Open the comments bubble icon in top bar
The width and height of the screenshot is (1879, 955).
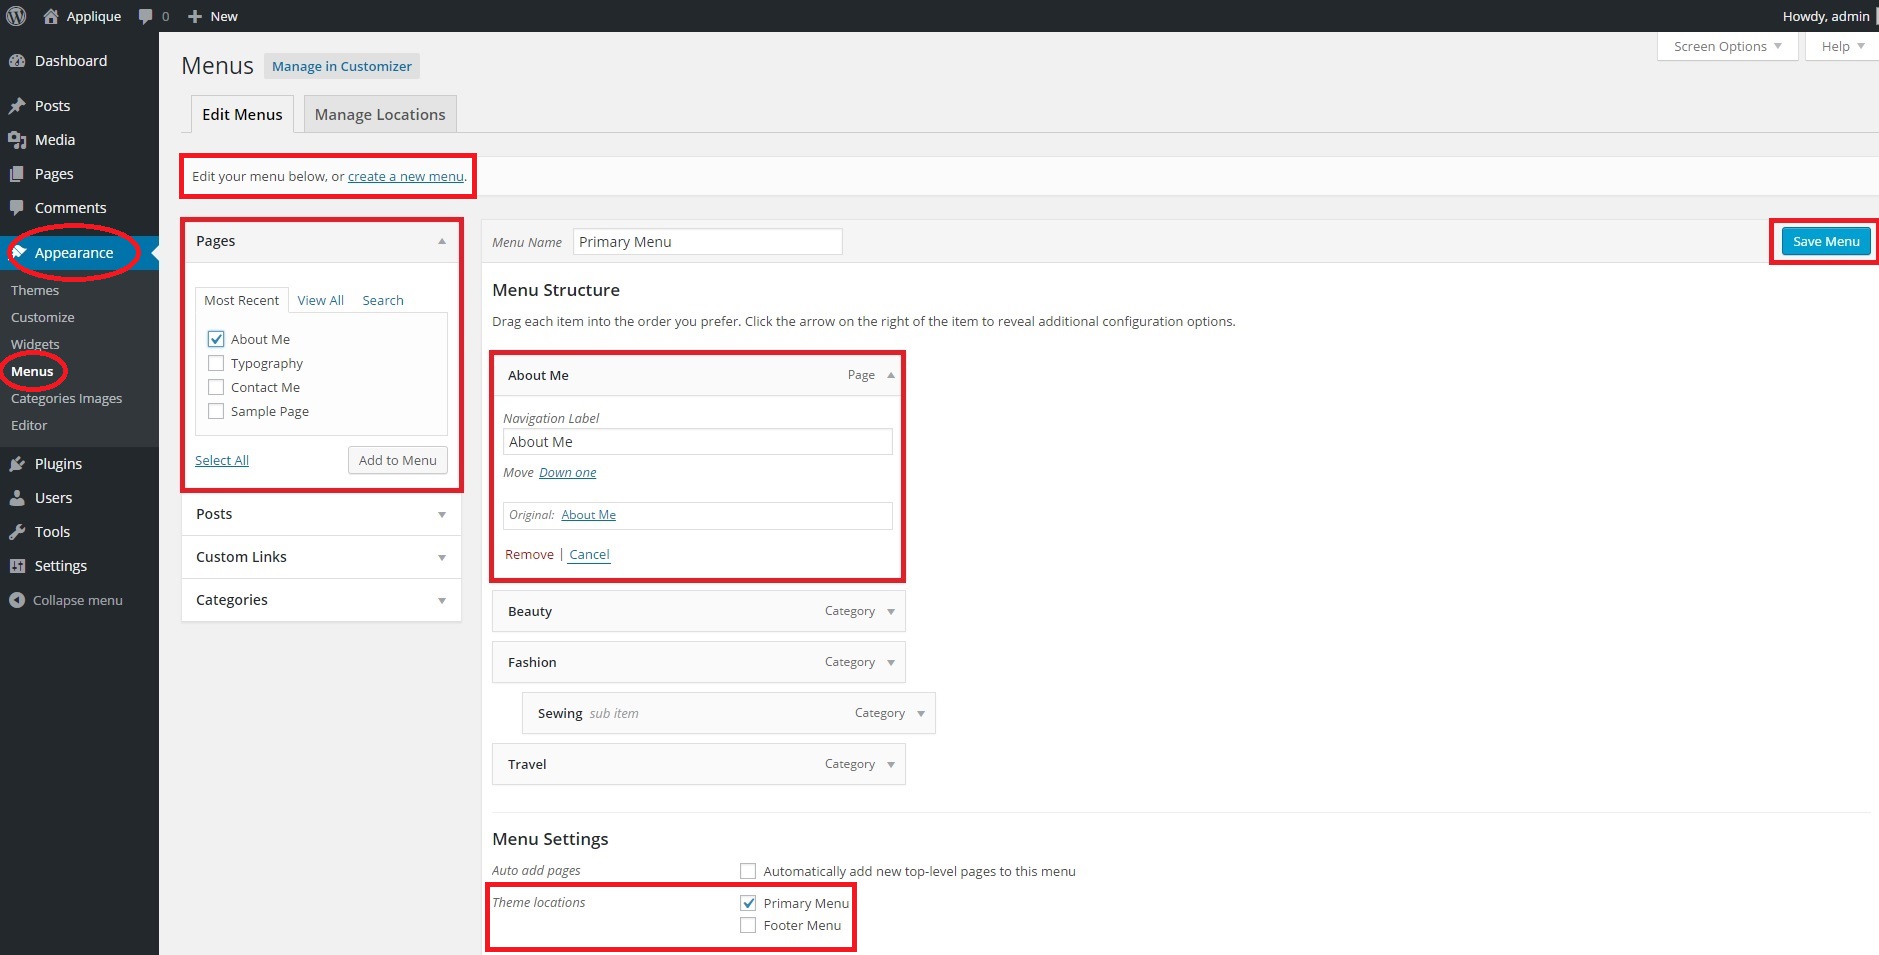146,16
